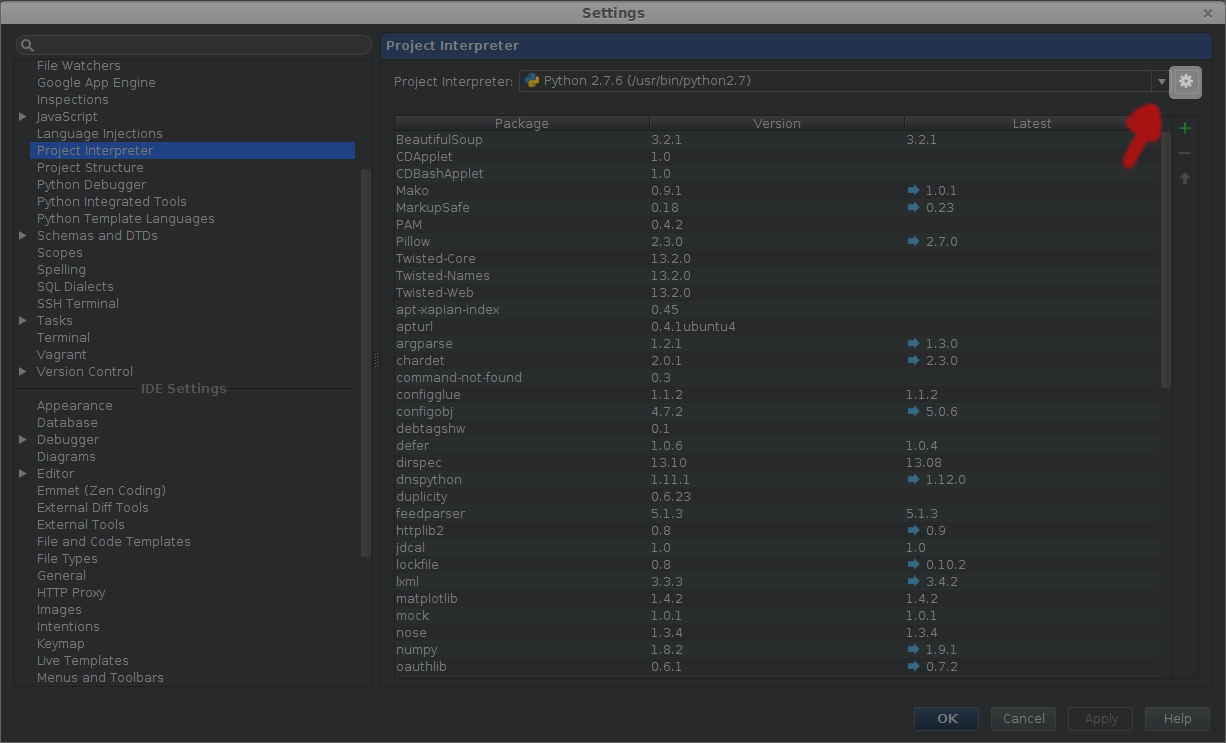Expand the Version Control node

point(23,372)
